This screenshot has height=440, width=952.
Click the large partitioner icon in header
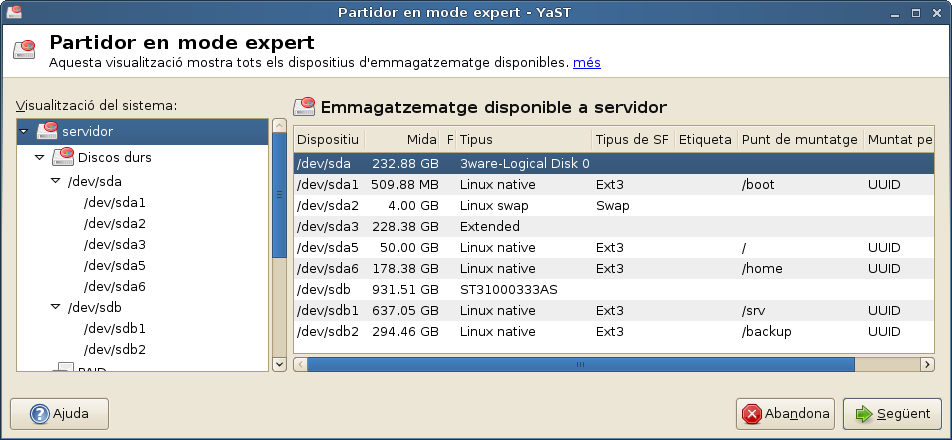click(25, 51)
